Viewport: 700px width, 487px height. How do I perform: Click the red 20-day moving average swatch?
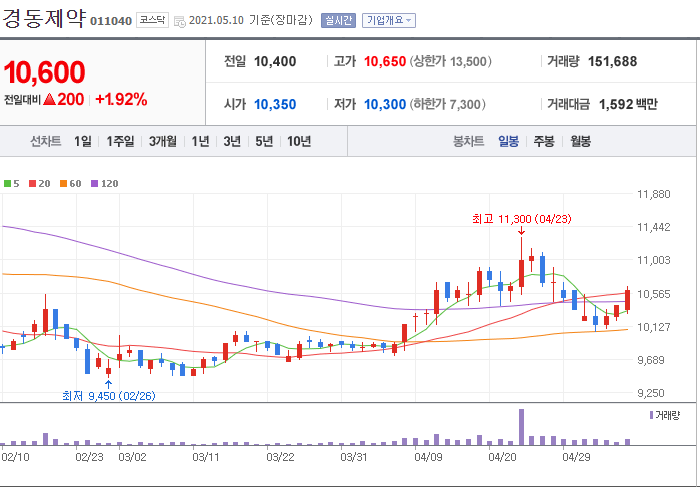coord(32,183)
